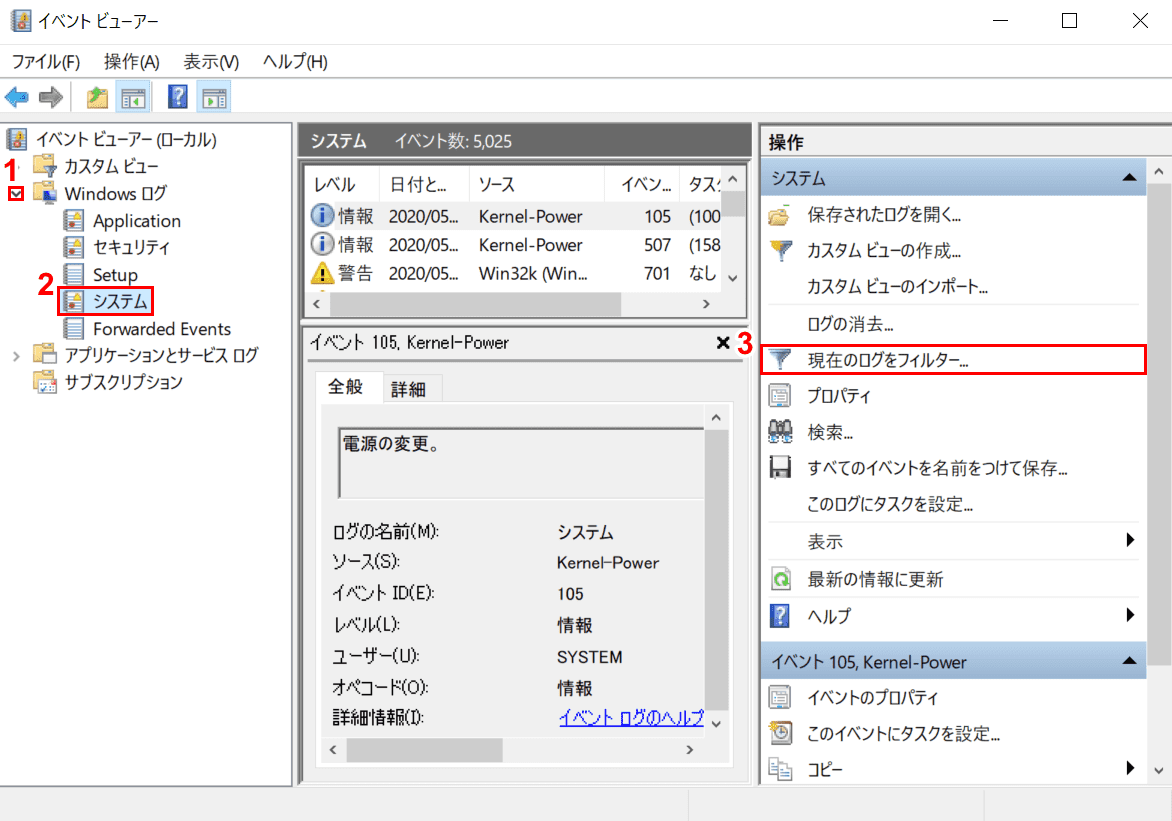
Task: Sort events by 日付と... column header
Action: pos(425,185)
